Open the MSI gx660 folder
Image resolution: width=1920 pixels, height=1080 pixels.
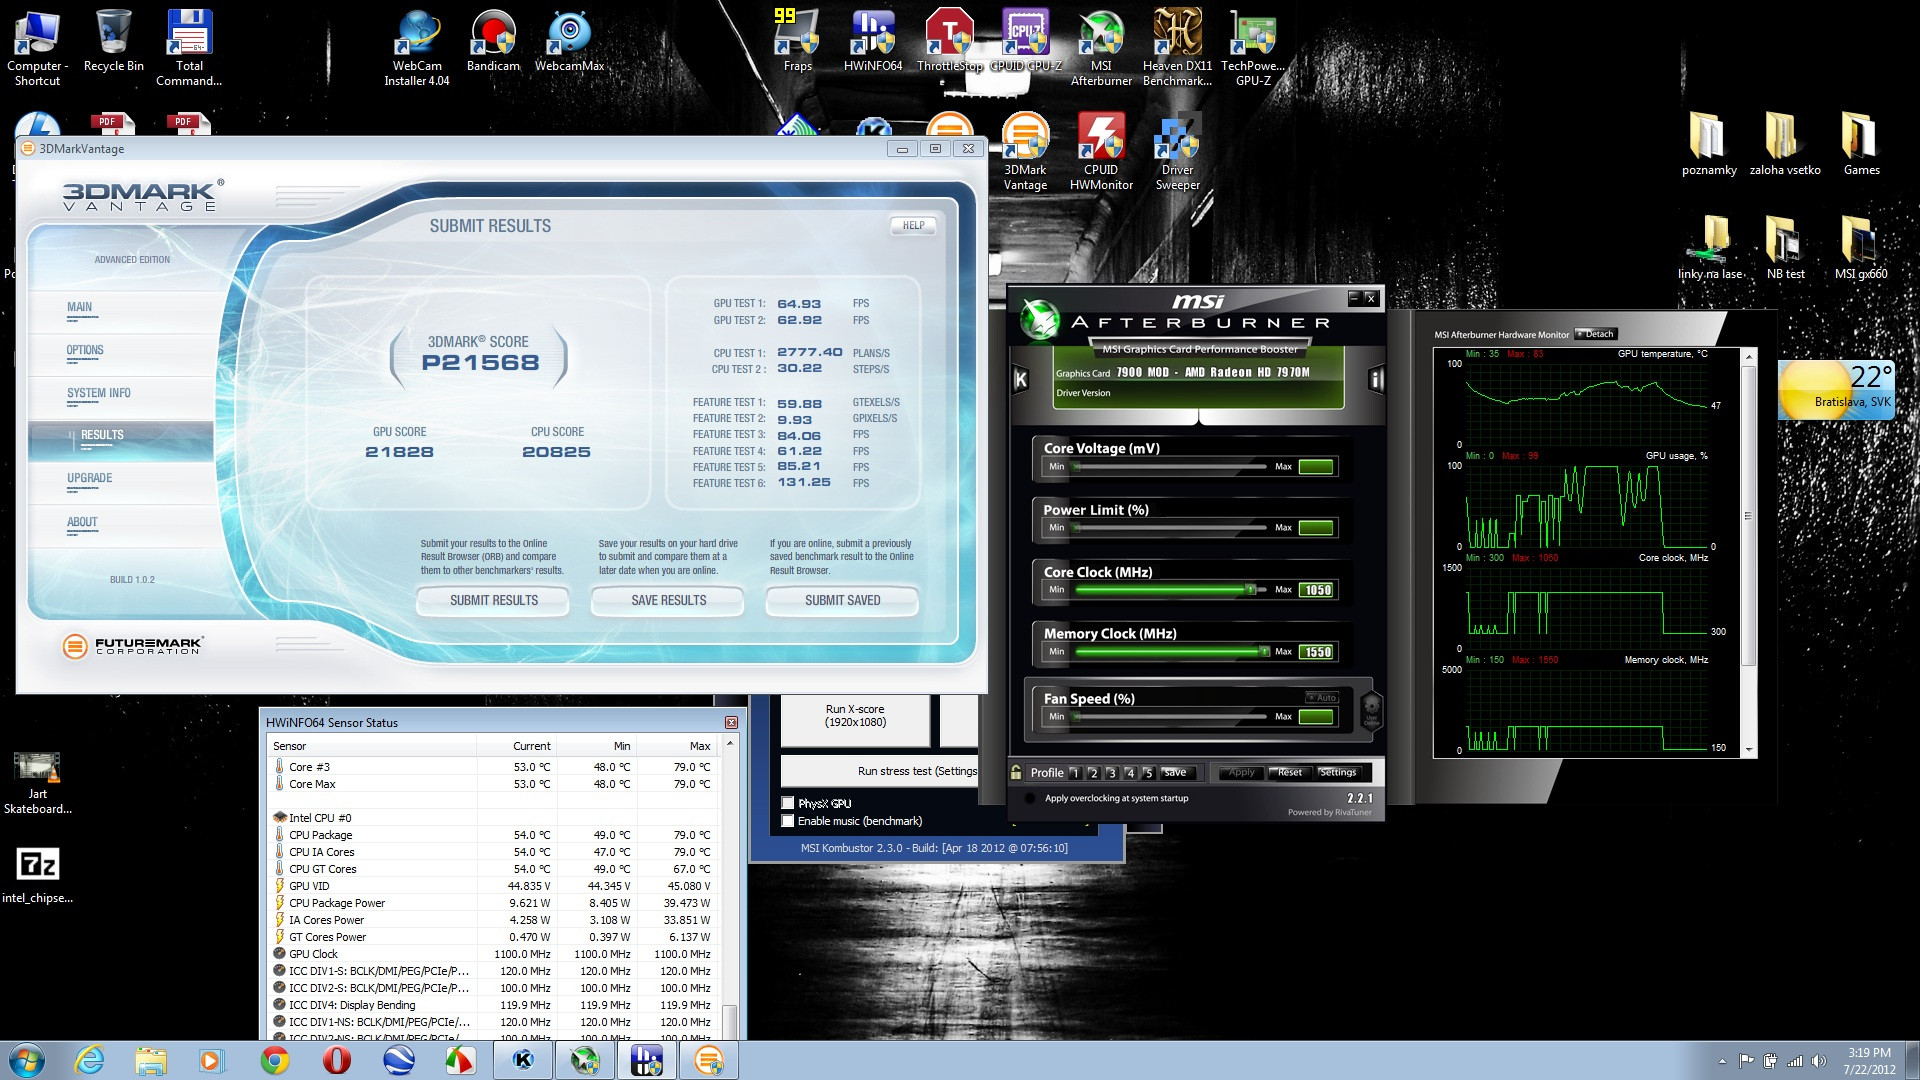[1861, 248]
